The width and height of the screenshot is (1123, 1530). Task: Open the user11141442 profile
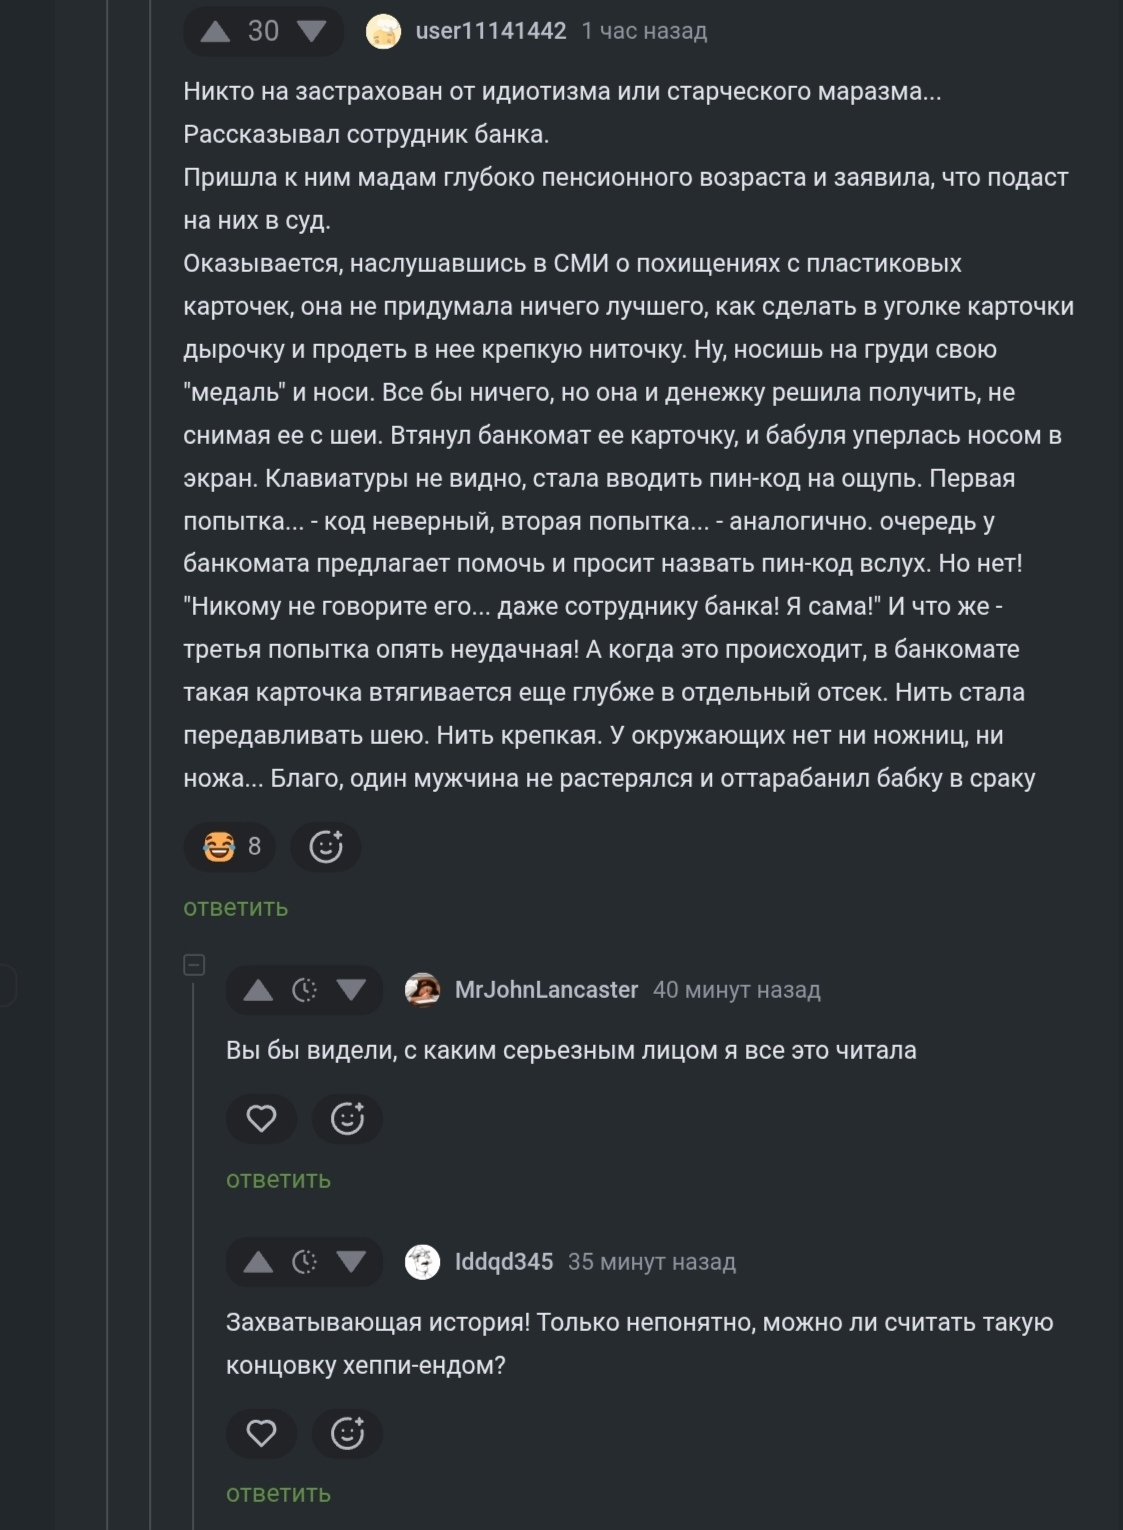pyautogui.click(x=490, y=32)
